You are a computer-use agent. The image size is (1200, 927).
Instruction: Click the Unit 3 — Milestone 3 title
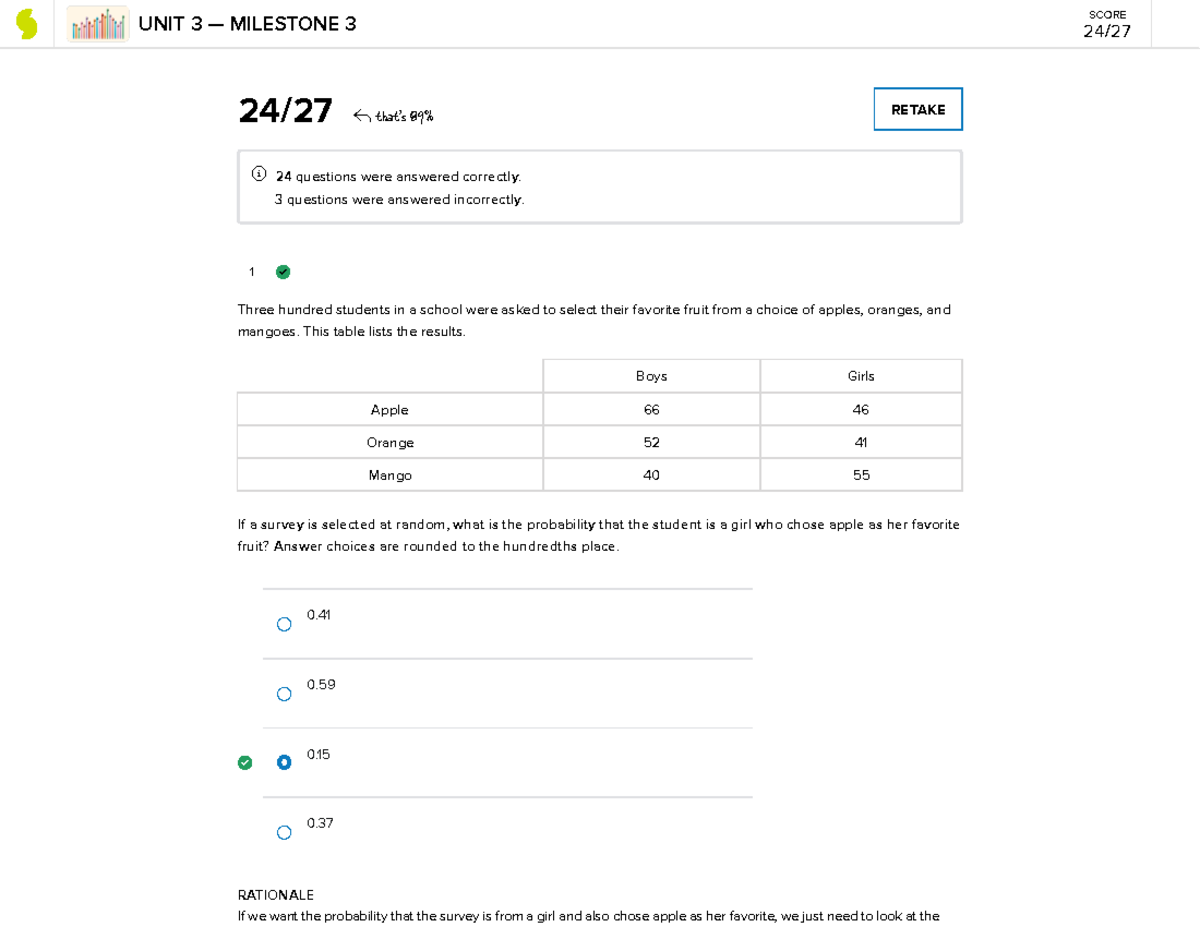tap(247, 24)
